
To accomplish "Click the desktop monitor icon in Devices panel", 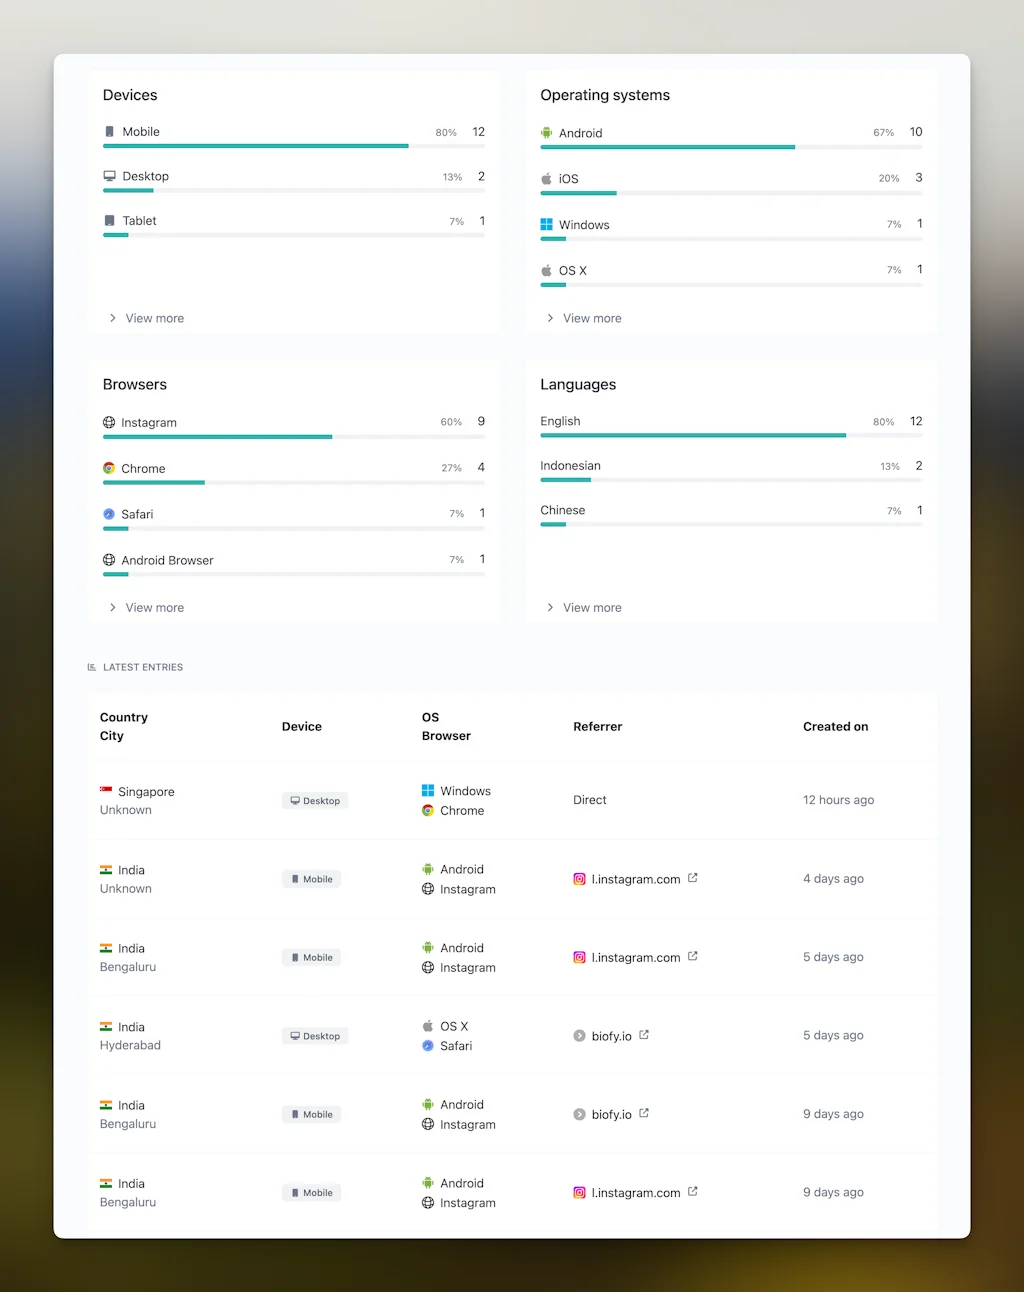I will point(110,174).
